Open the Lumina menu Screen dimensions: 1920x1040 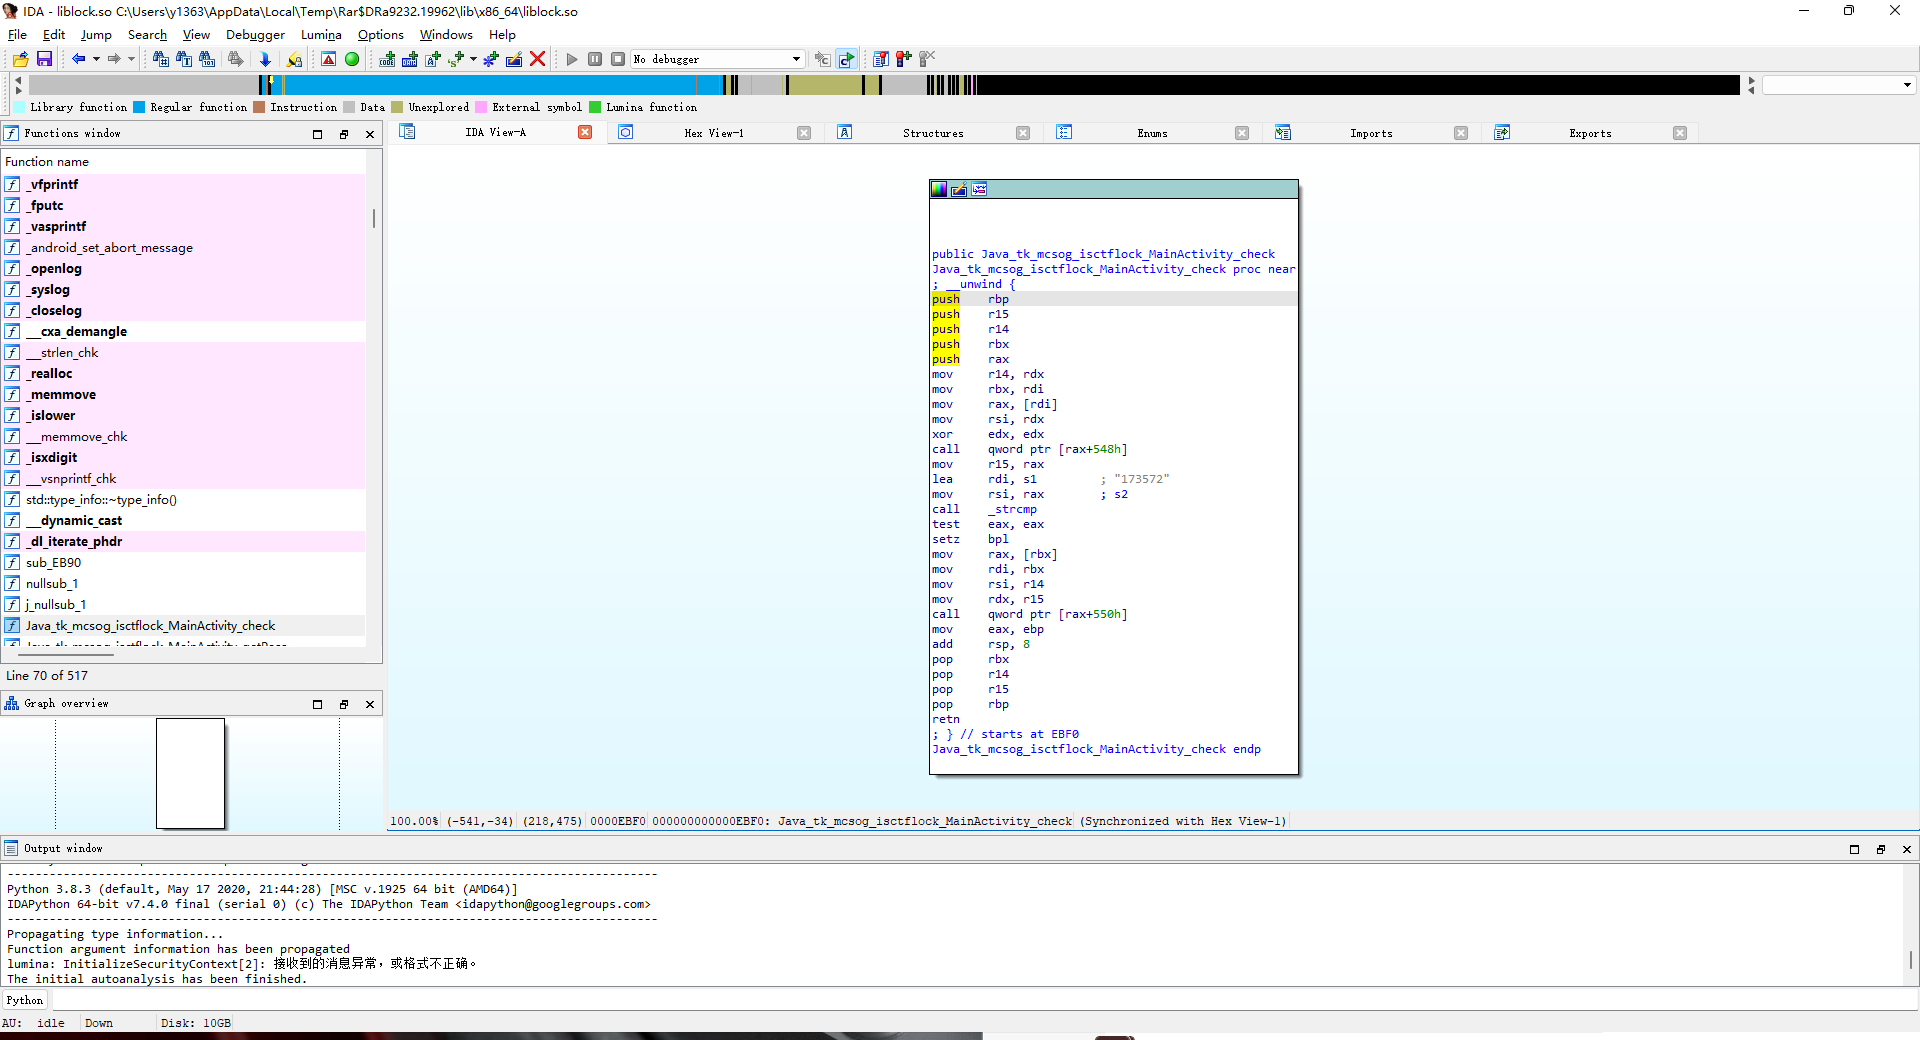pos(321,34)
